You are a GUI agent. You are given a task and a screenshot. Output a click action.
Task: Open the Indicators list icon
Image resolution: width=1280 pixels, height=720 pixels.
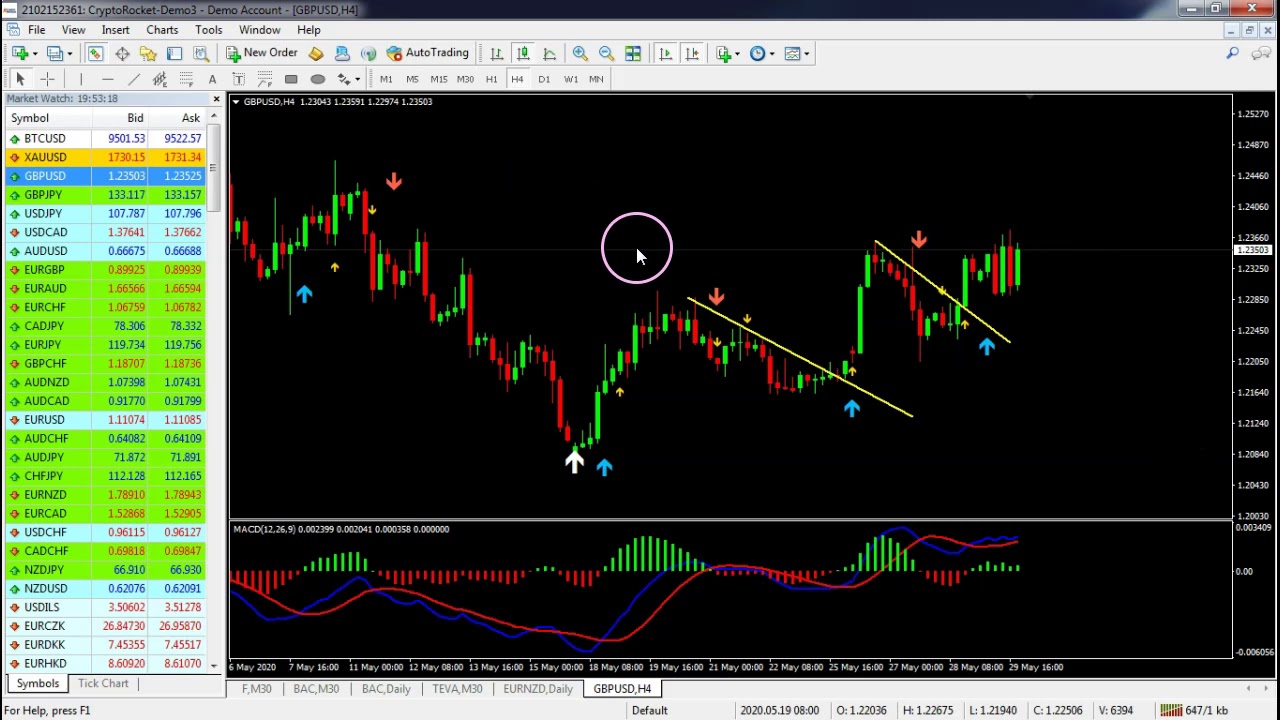724,53
